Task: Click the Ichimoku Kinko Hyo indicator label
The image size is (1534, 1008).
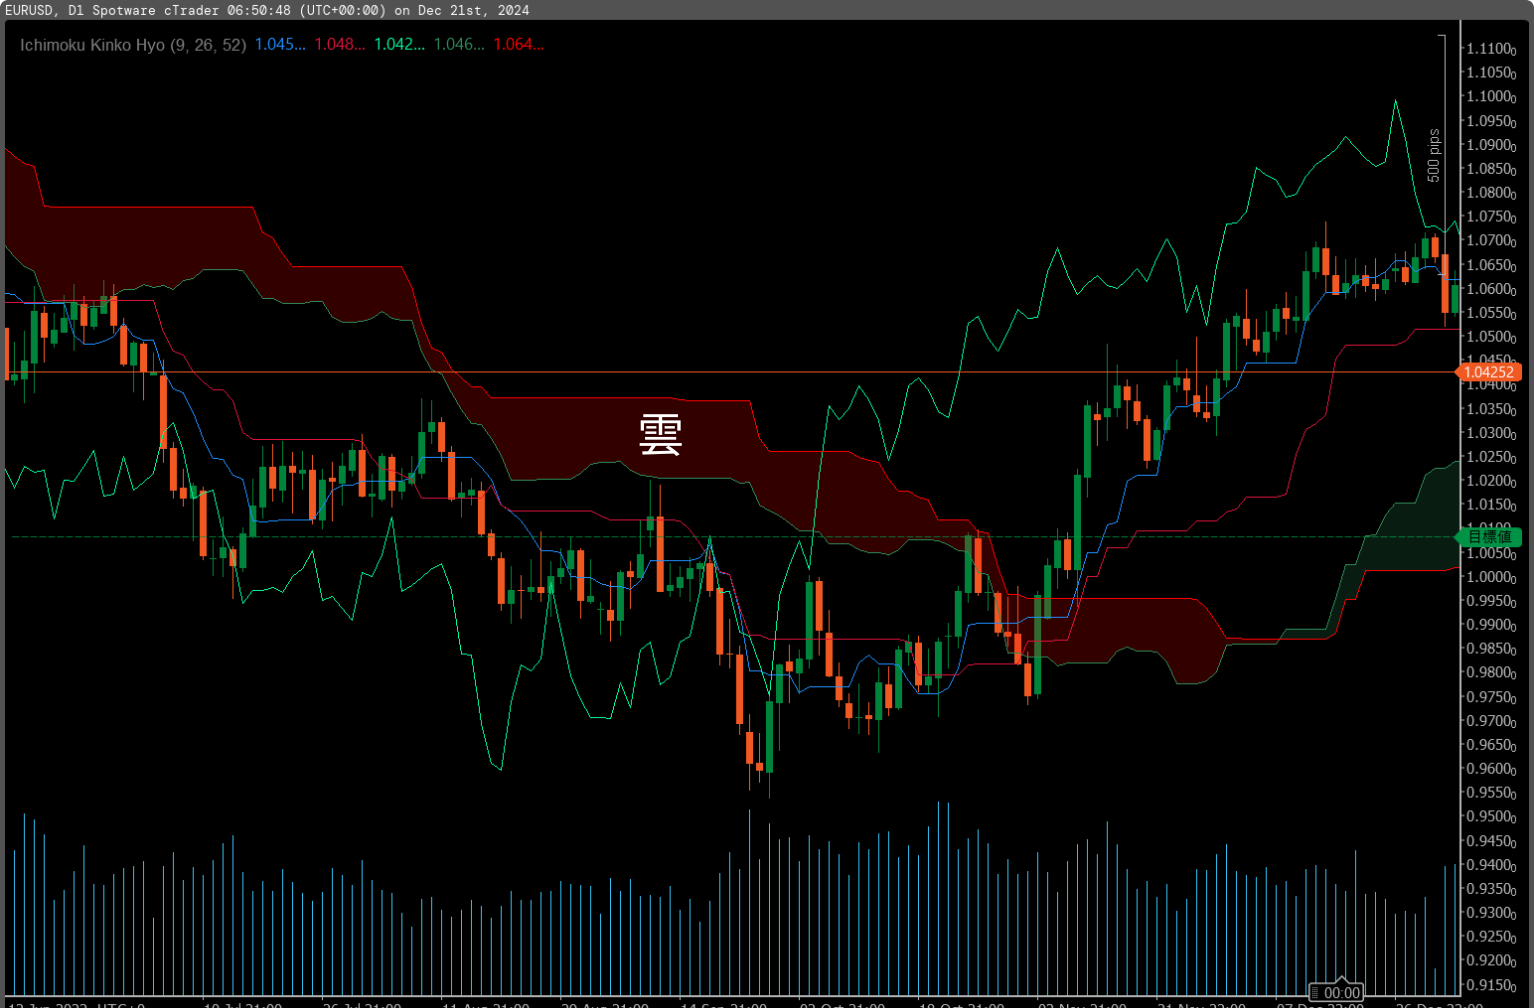Action: click(x=133, y=45)
